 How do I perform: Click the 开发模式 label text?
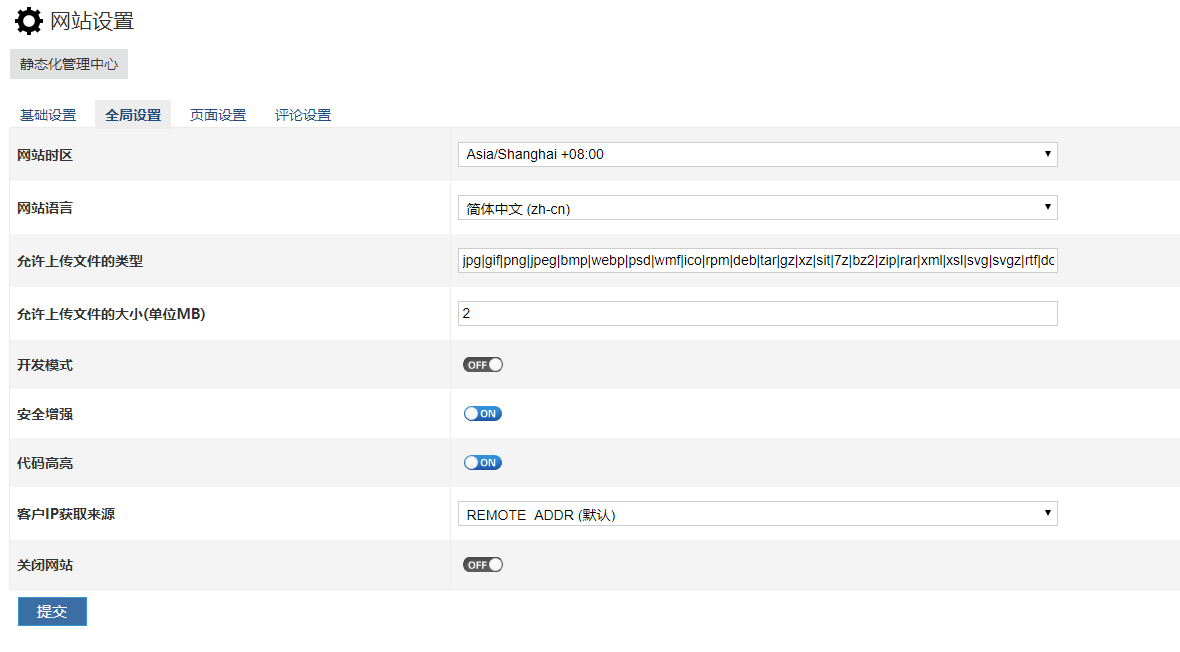tap(45, 365)
